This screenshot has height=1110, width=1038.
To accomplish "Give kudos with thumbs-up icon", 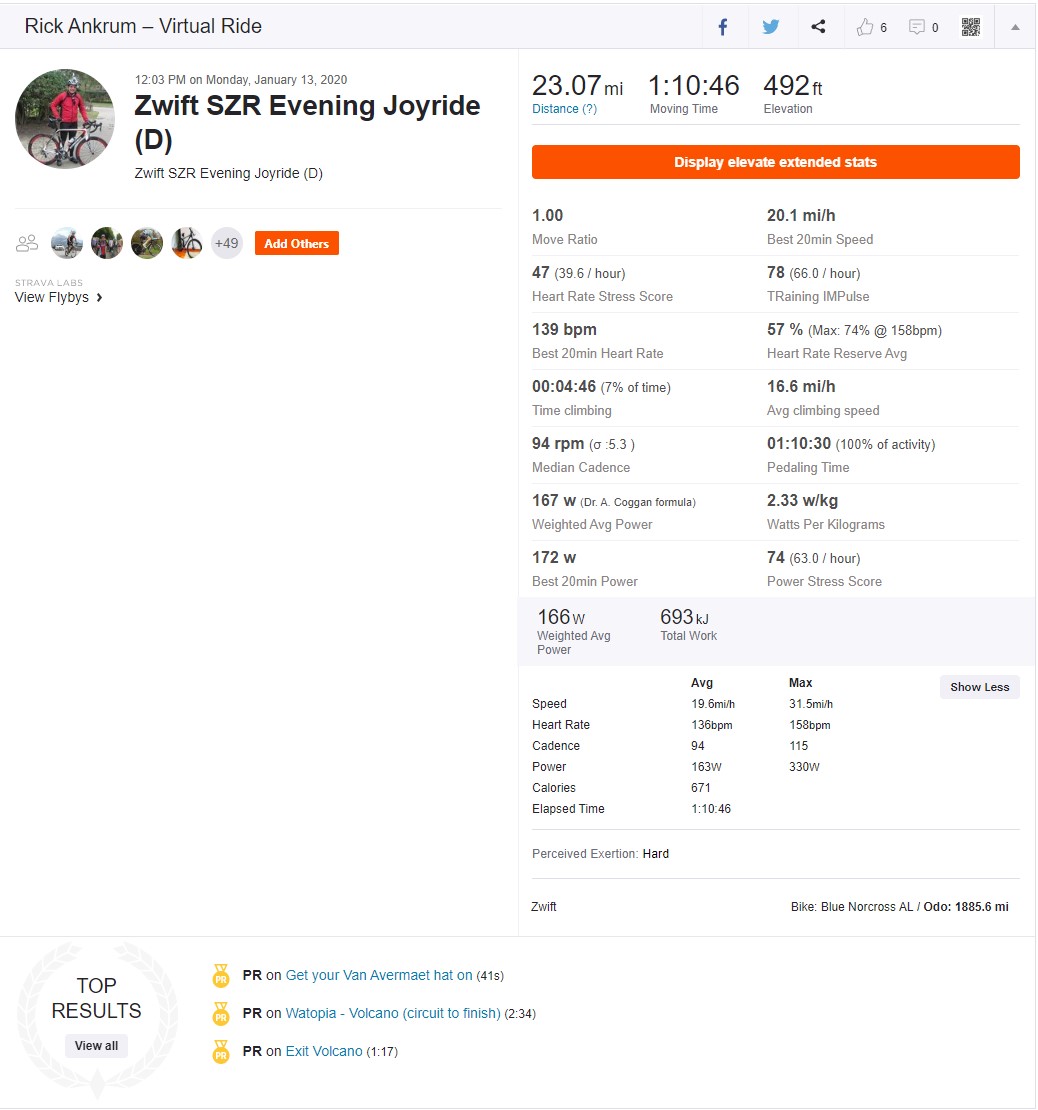I will [865, 27].
